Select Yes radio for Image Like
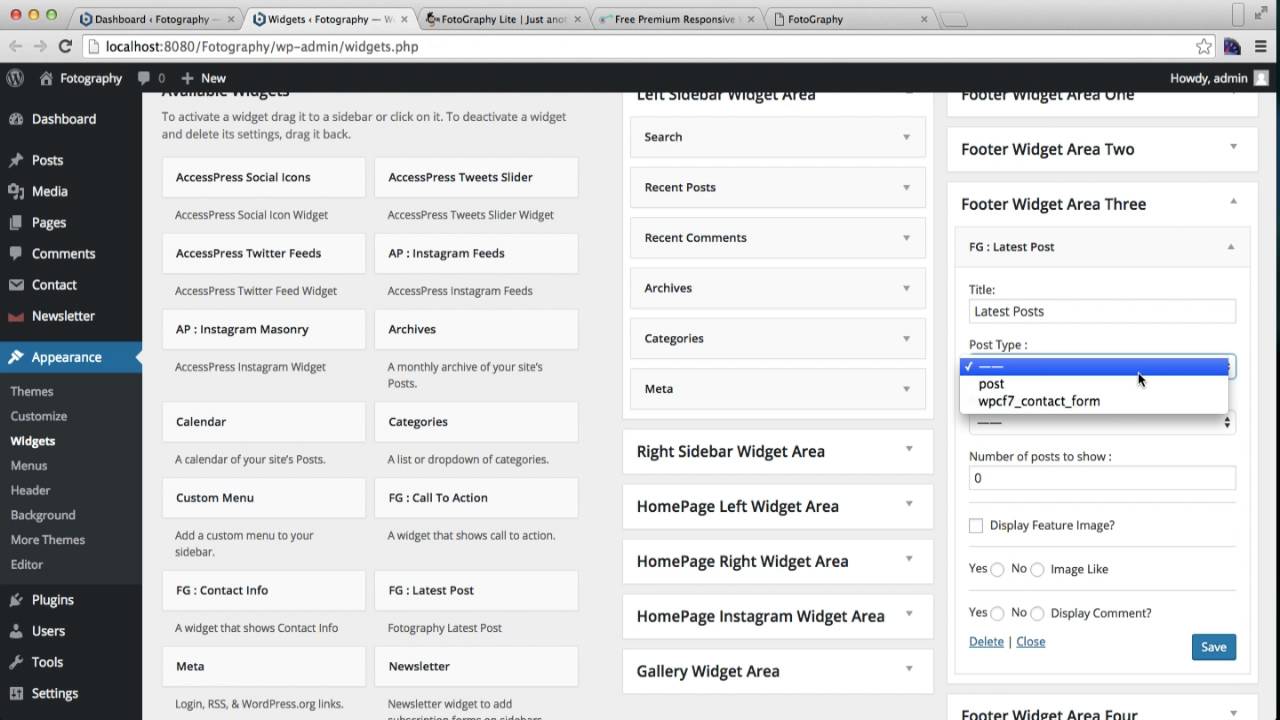The width and height of the screenshot is (1280, 720). tap(997, 569)
